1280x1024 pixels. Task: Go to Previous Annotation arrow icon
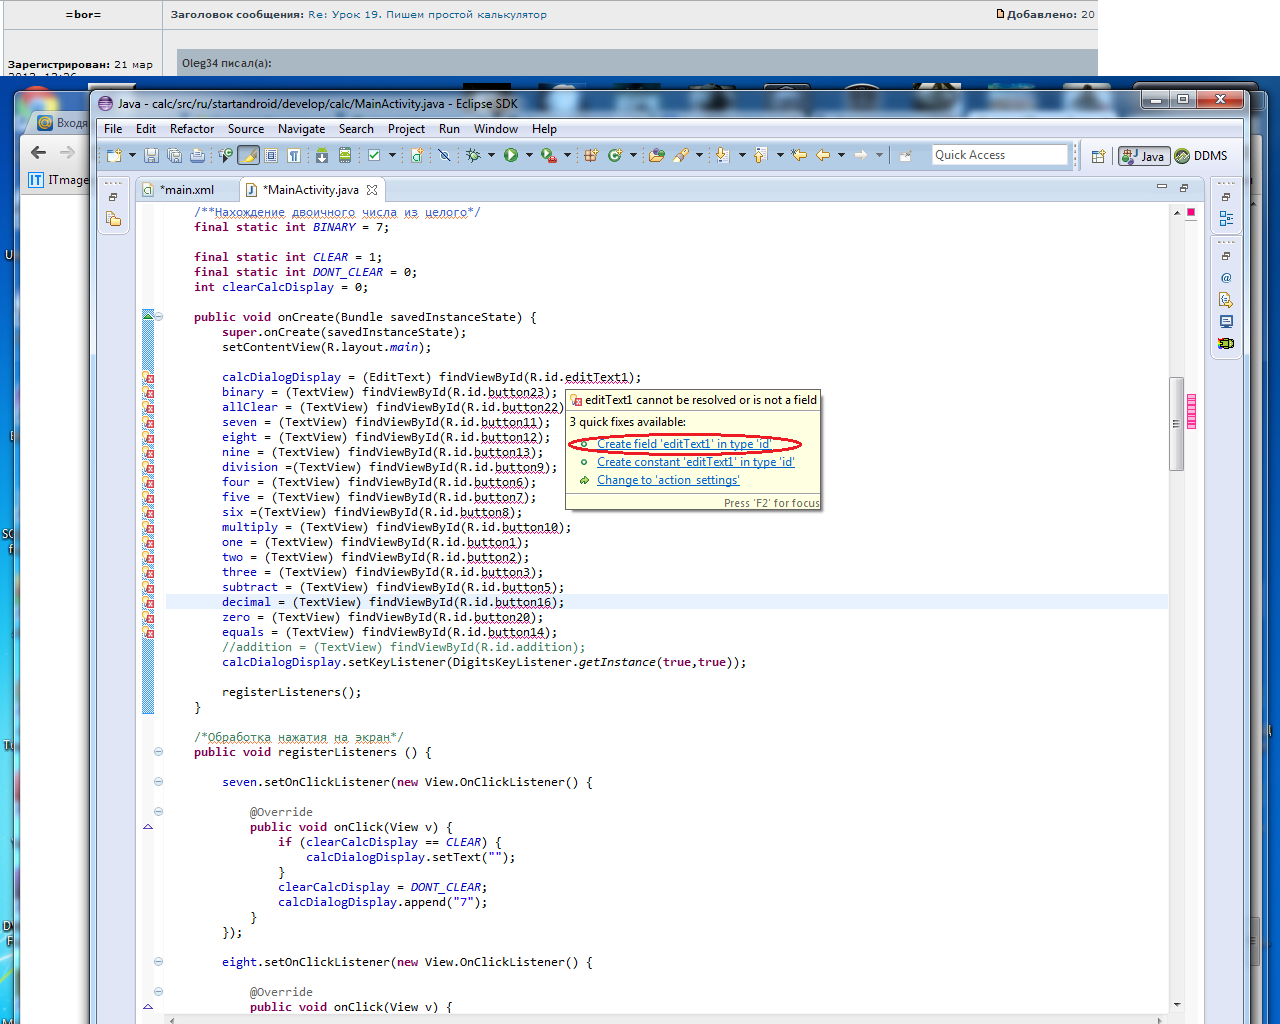pos(759,155)
